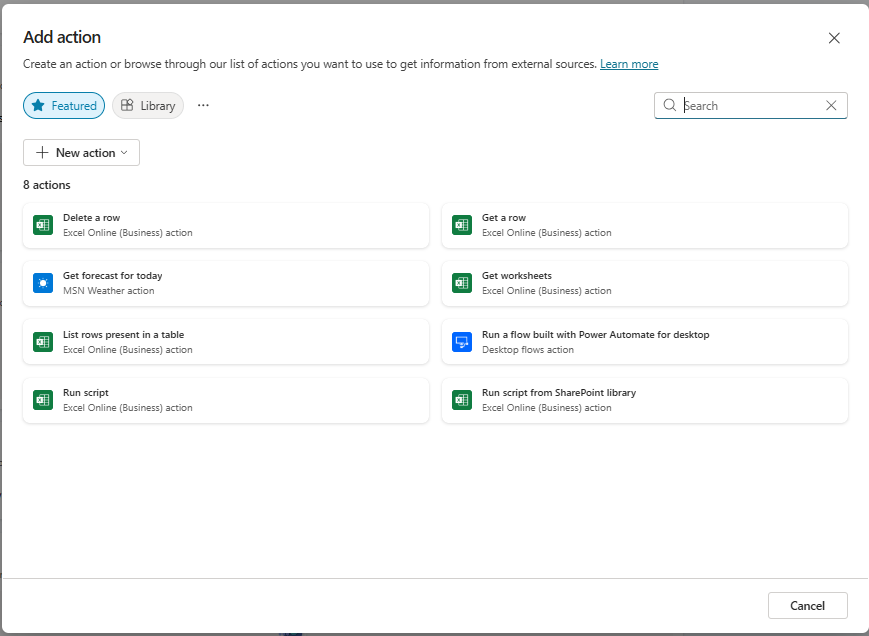Click the magnifier icon in the search box
The width and height of the screenshot is (869, 636).
[669, 105]
